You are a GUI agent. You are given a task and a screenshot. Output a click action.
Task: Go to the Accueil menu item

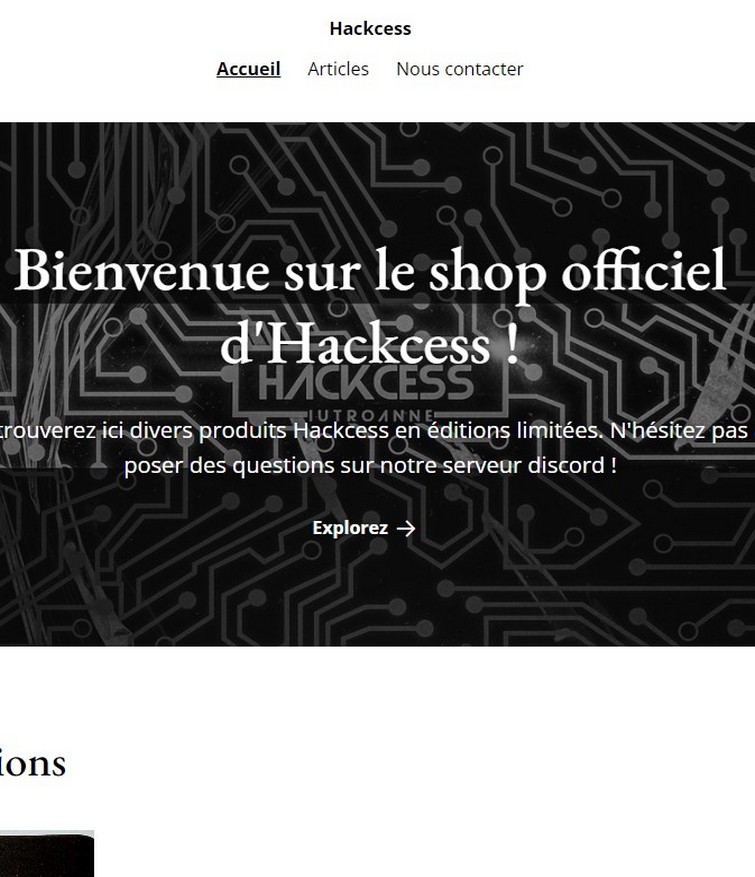click(248, 69)
